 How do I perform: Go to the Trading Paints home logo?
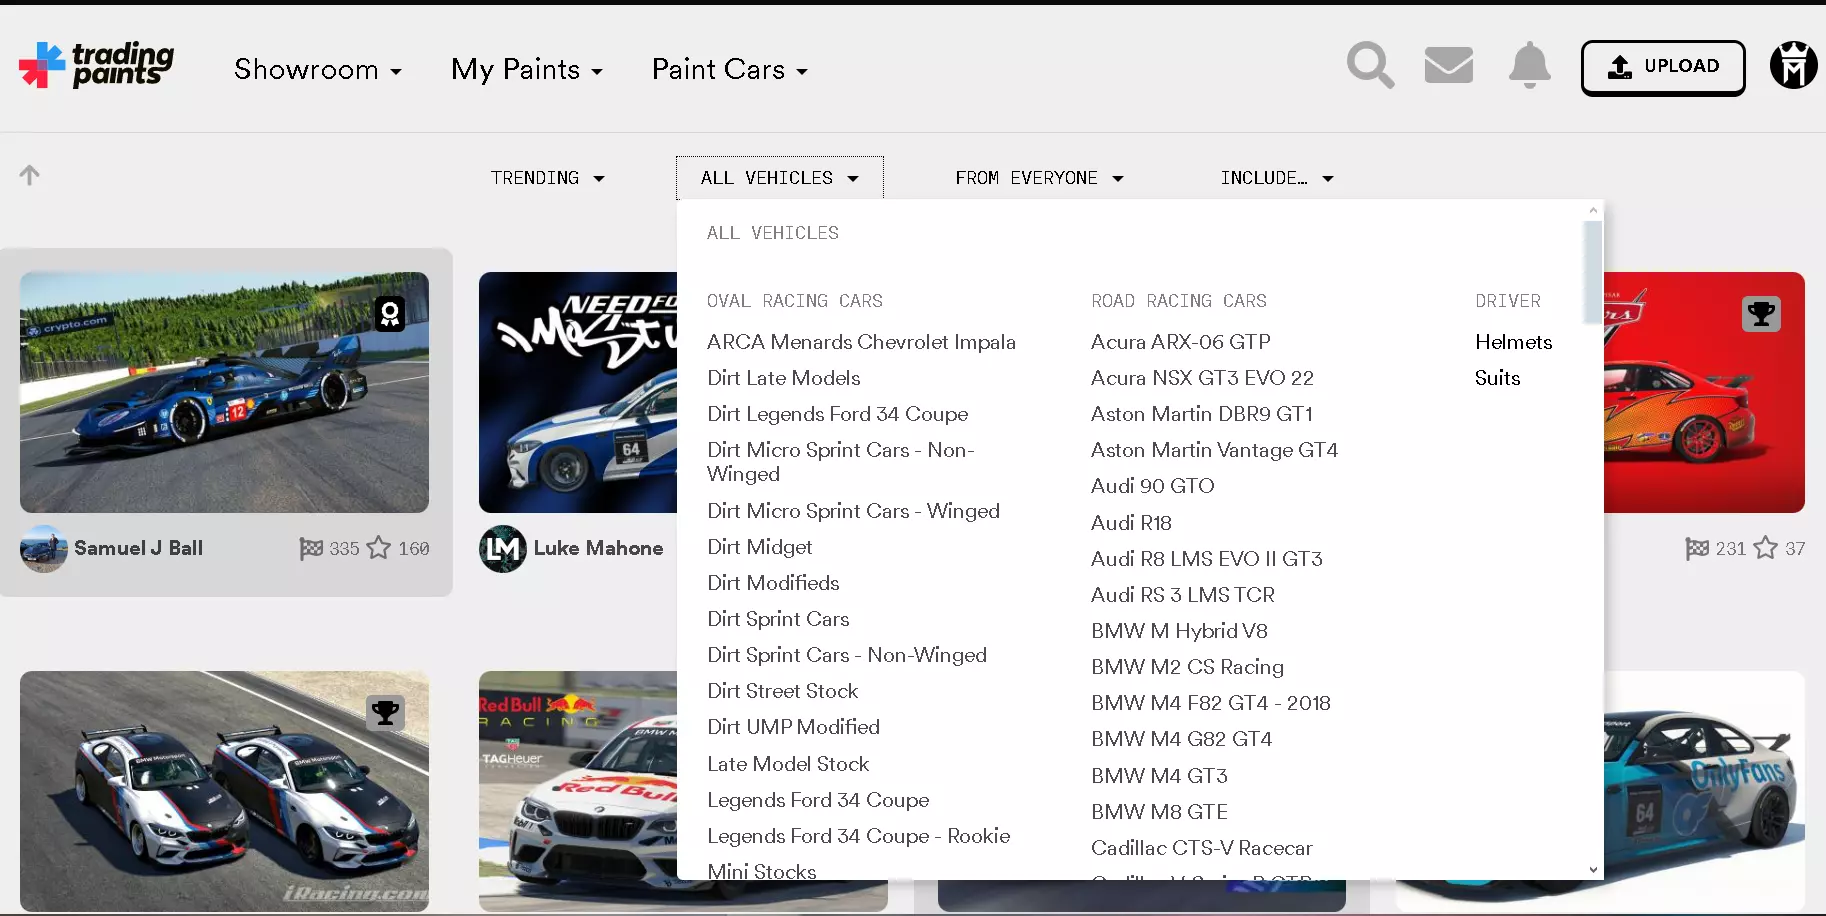[96, 65]
